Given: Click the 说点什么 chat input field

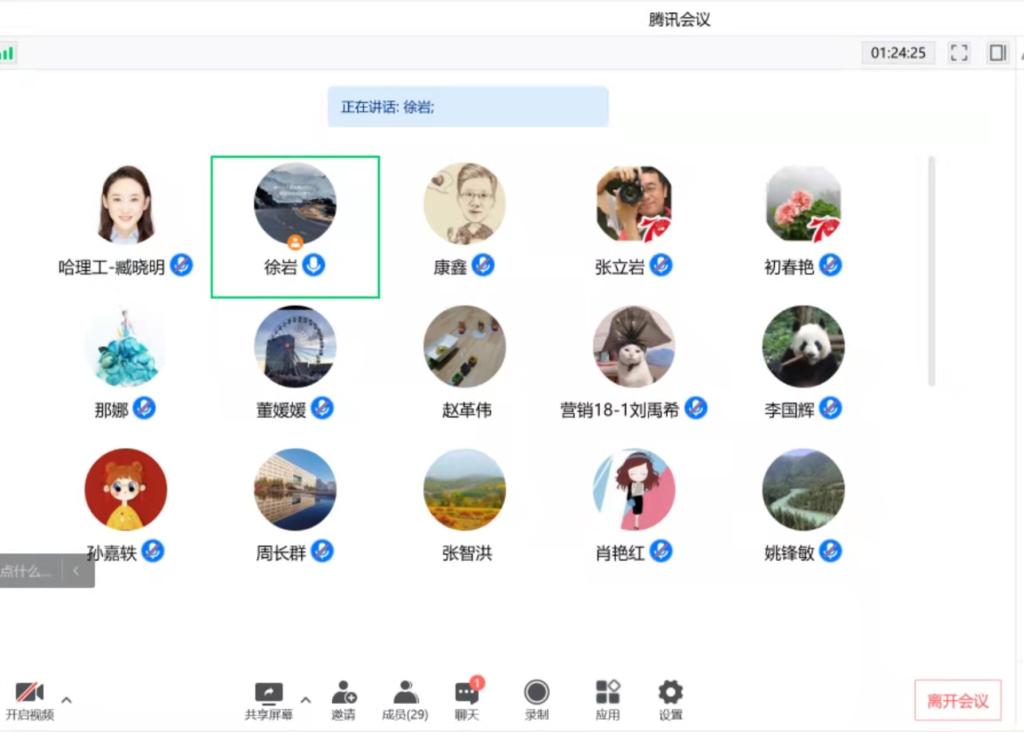Looking at the screenshot, I should [28, 571].
